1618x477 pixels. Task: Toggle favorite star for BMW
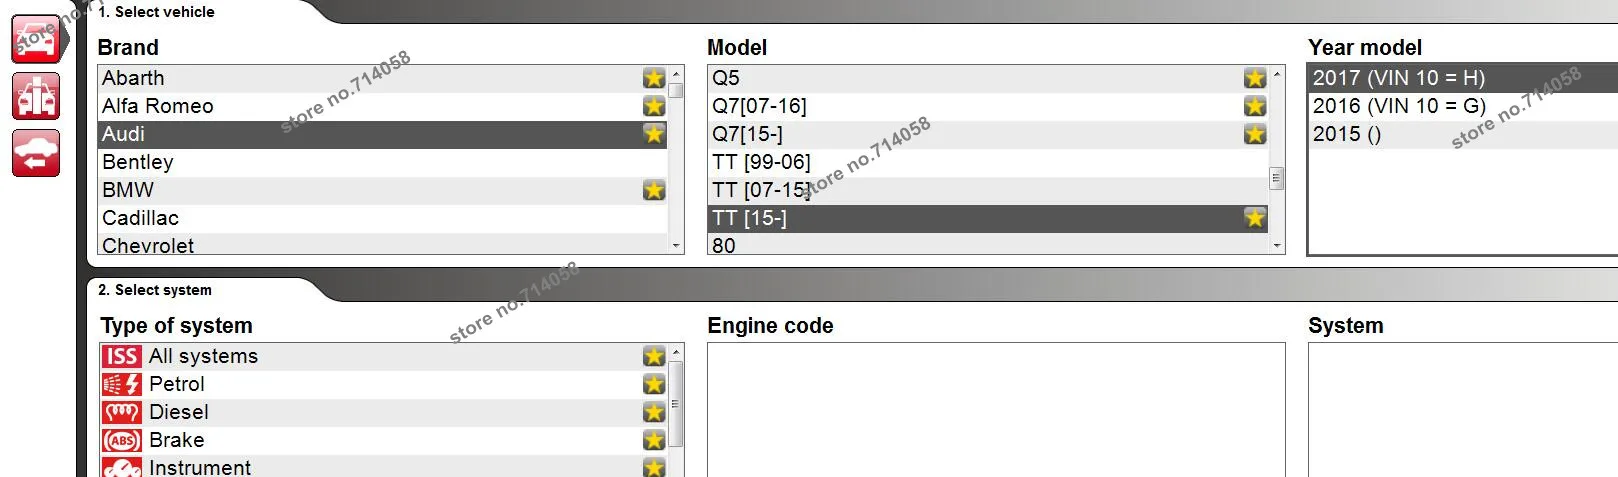pyautogui.click(x=654, y=190)
